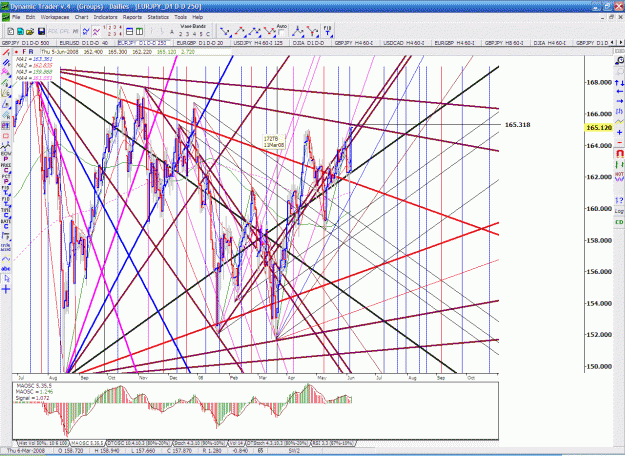Toggle the Auto checkbox in toolbar

(282, 32)
